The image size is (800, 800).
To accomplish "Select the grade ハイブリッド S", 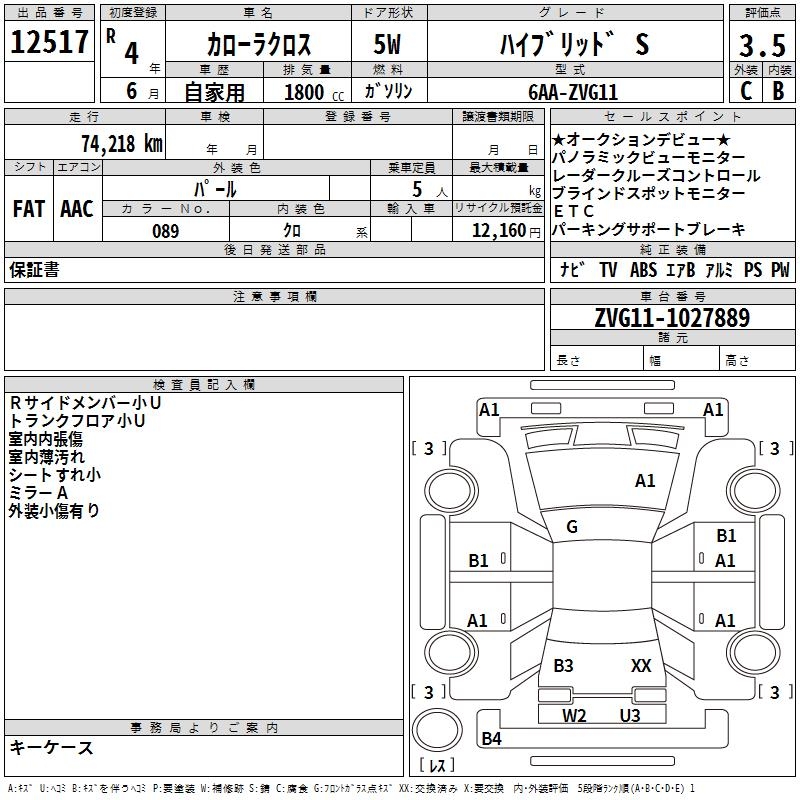I will pyautogui.click(x=574, y=44).
